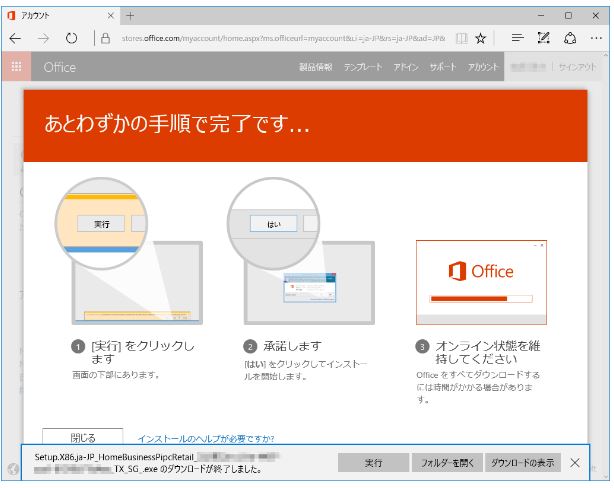Screen dimensions: 614x488
Task: Click the Share icon in toolbar
Action: (x=570, y=38)
